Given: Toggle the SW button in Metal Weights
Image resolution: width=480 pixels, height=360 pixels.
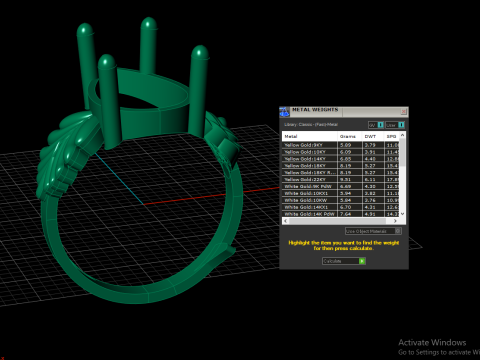Looking at the screenshot, I should point(376,125).
